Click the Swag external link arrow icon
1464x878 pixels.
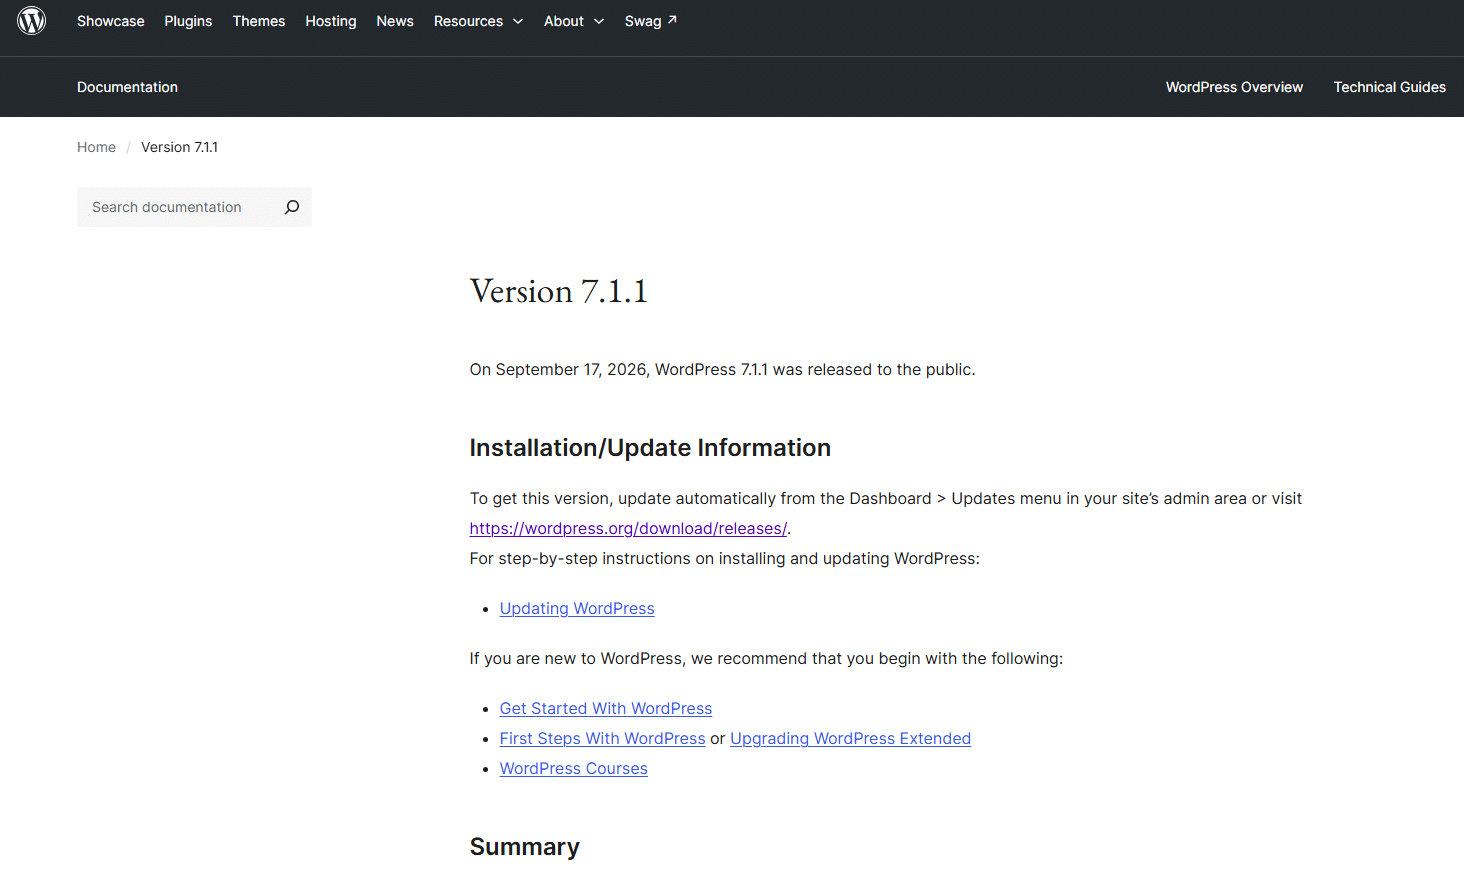[672, 19]
